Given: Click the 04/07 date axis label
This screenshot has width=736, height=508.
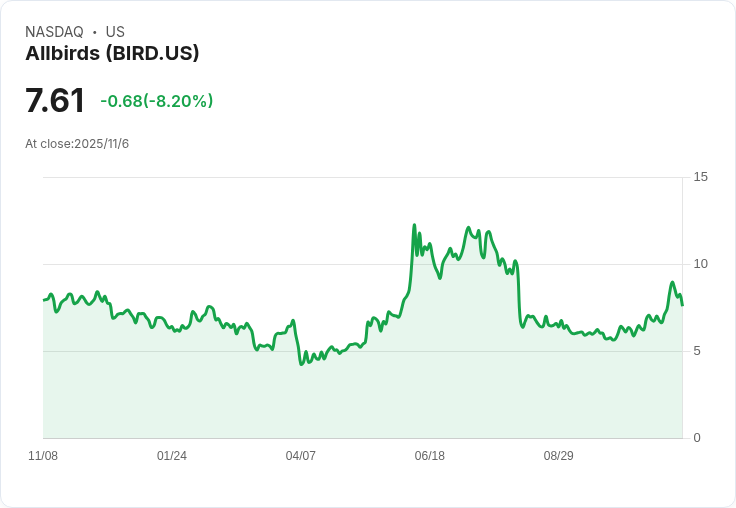Looking at the screenshot, I should [x=300, y=456].
